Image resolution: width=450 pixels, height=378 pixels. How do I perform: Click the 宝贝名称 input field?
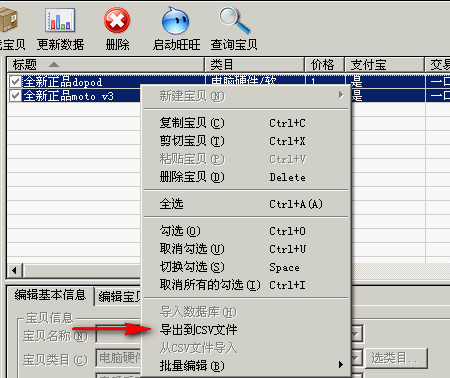tap(118, 334)
